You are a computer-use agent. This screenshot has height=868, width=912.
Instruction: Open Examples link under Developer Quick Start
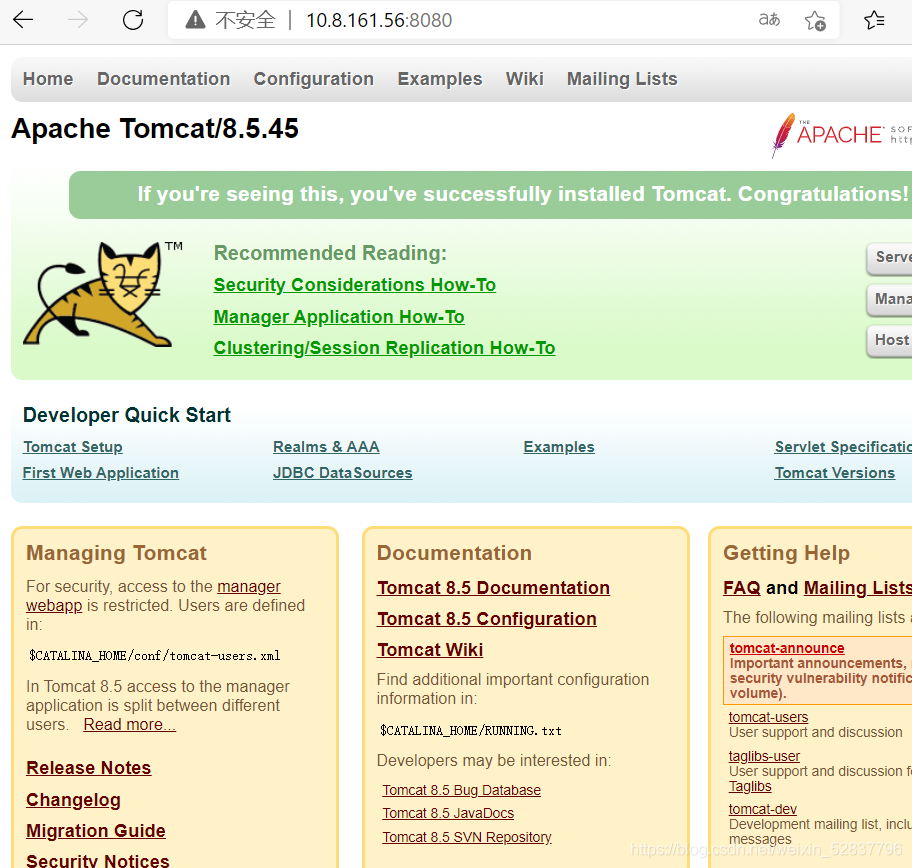(559, 447)
